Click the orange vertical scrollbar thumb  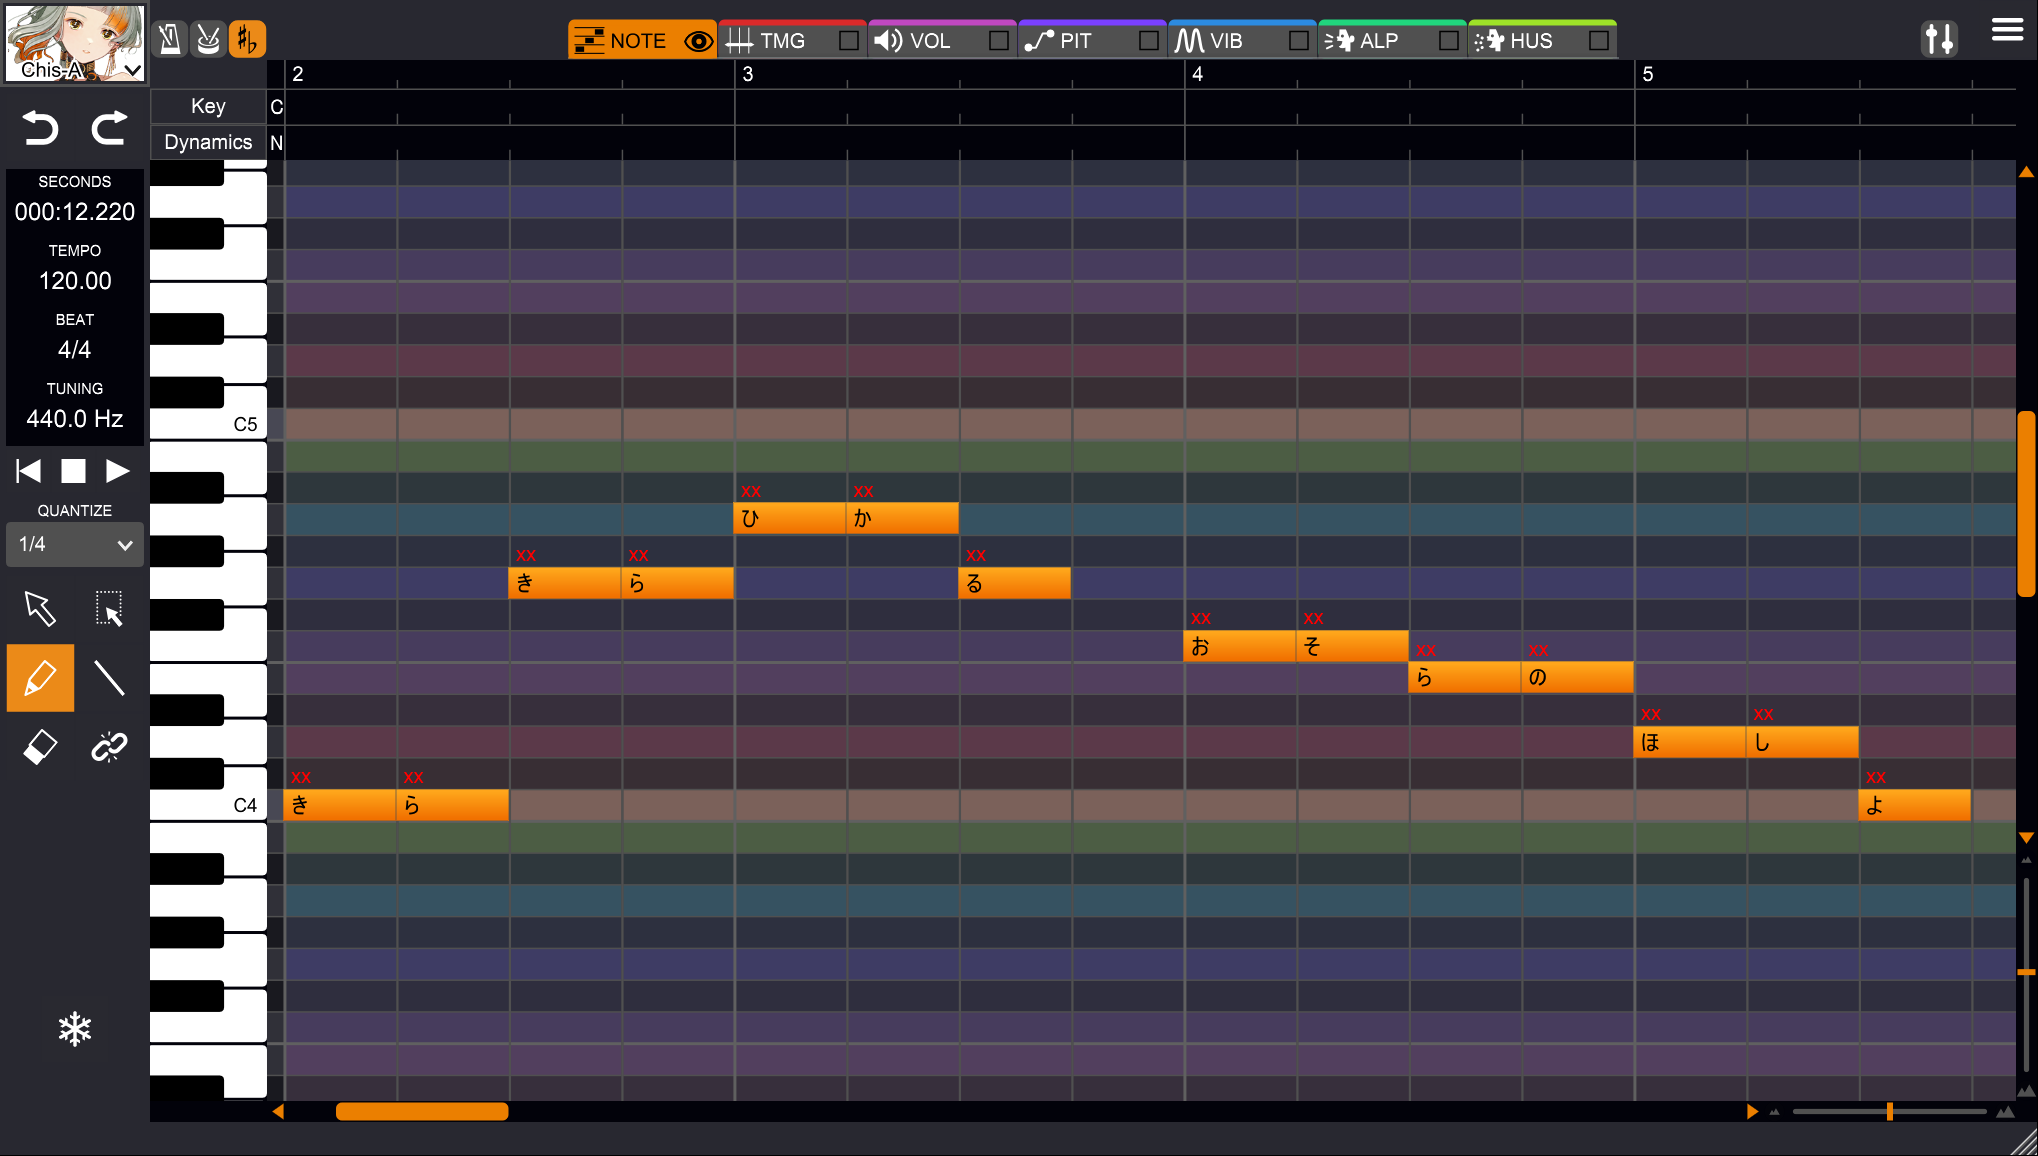pyautogui.click(x=2027, y=503)
